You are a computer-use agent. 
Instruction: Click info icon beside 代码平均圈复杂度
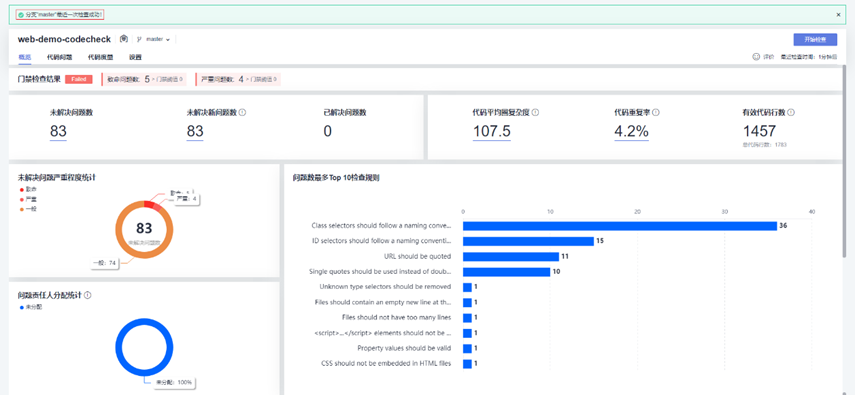coord(535,112)
